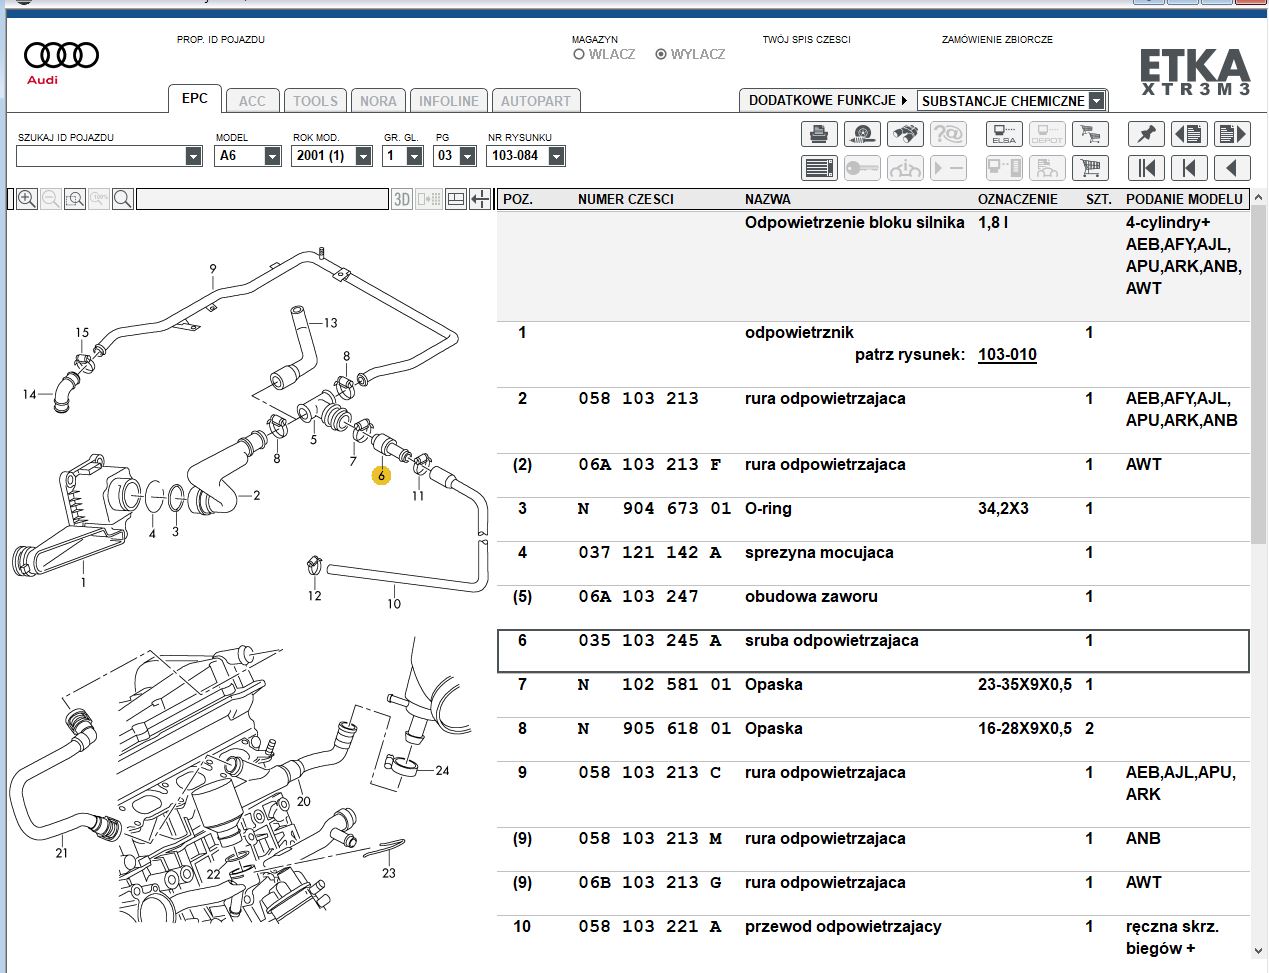The image size is (1269, 973).
Task: Click TWÓJ SPIS CZESCI
Action: tap(806, 40)
